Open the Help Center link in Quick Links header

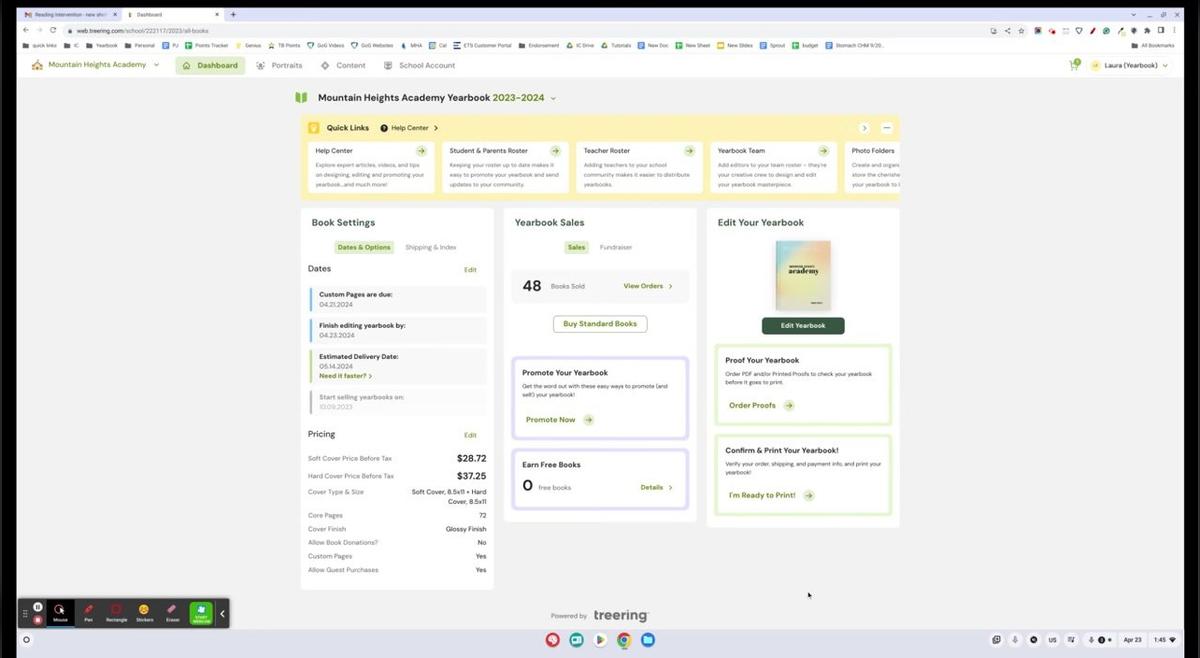pyautogui.click(x=409, y=128)
